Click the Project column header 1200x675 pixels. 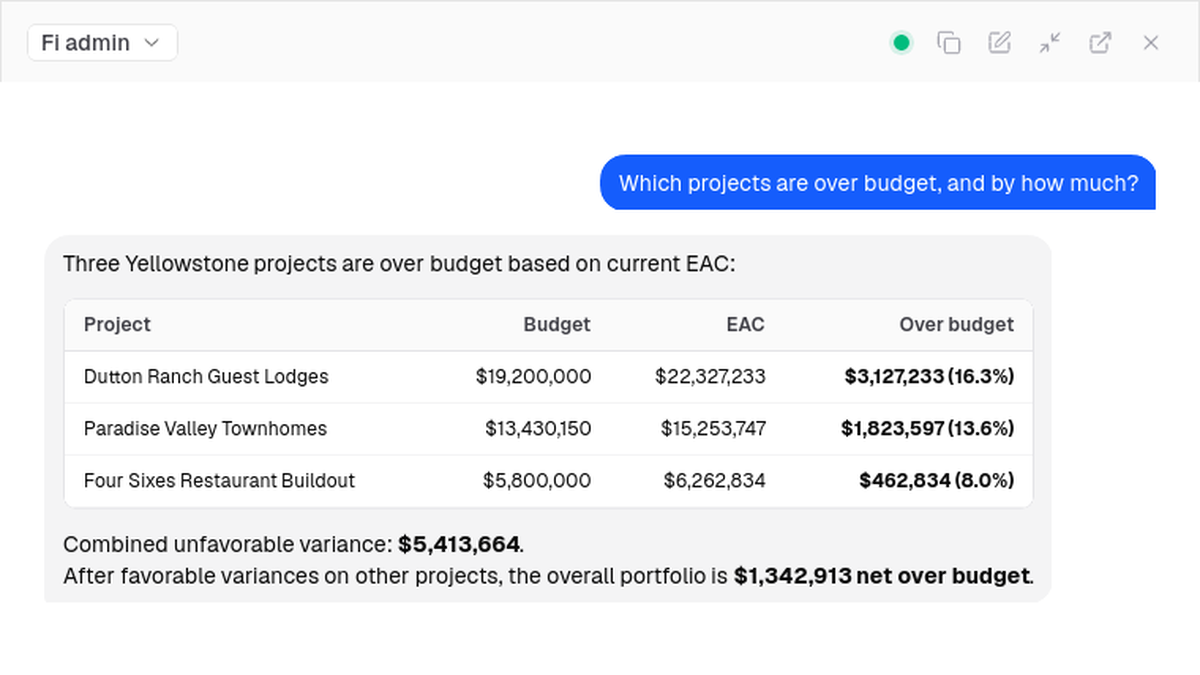coord(117,324)
